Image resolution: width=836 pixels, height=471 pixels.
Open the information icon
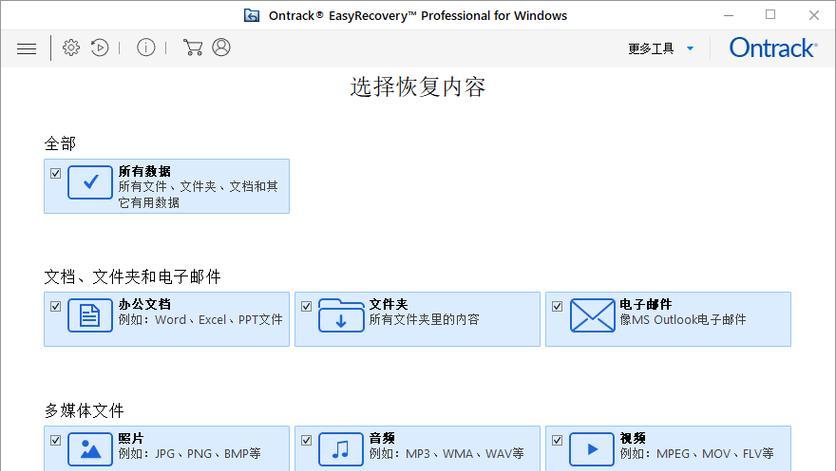(146, 47)
